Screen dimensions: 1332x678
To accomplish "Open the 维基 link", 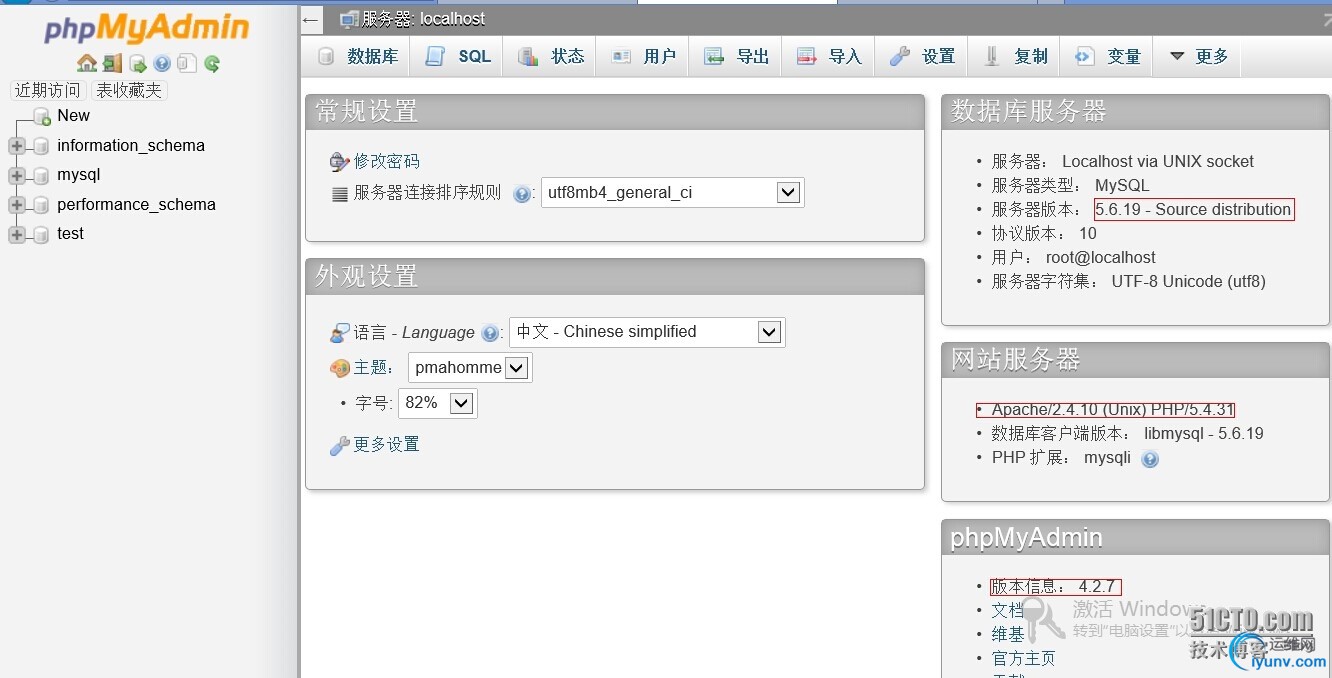I will click(1008, 635).
